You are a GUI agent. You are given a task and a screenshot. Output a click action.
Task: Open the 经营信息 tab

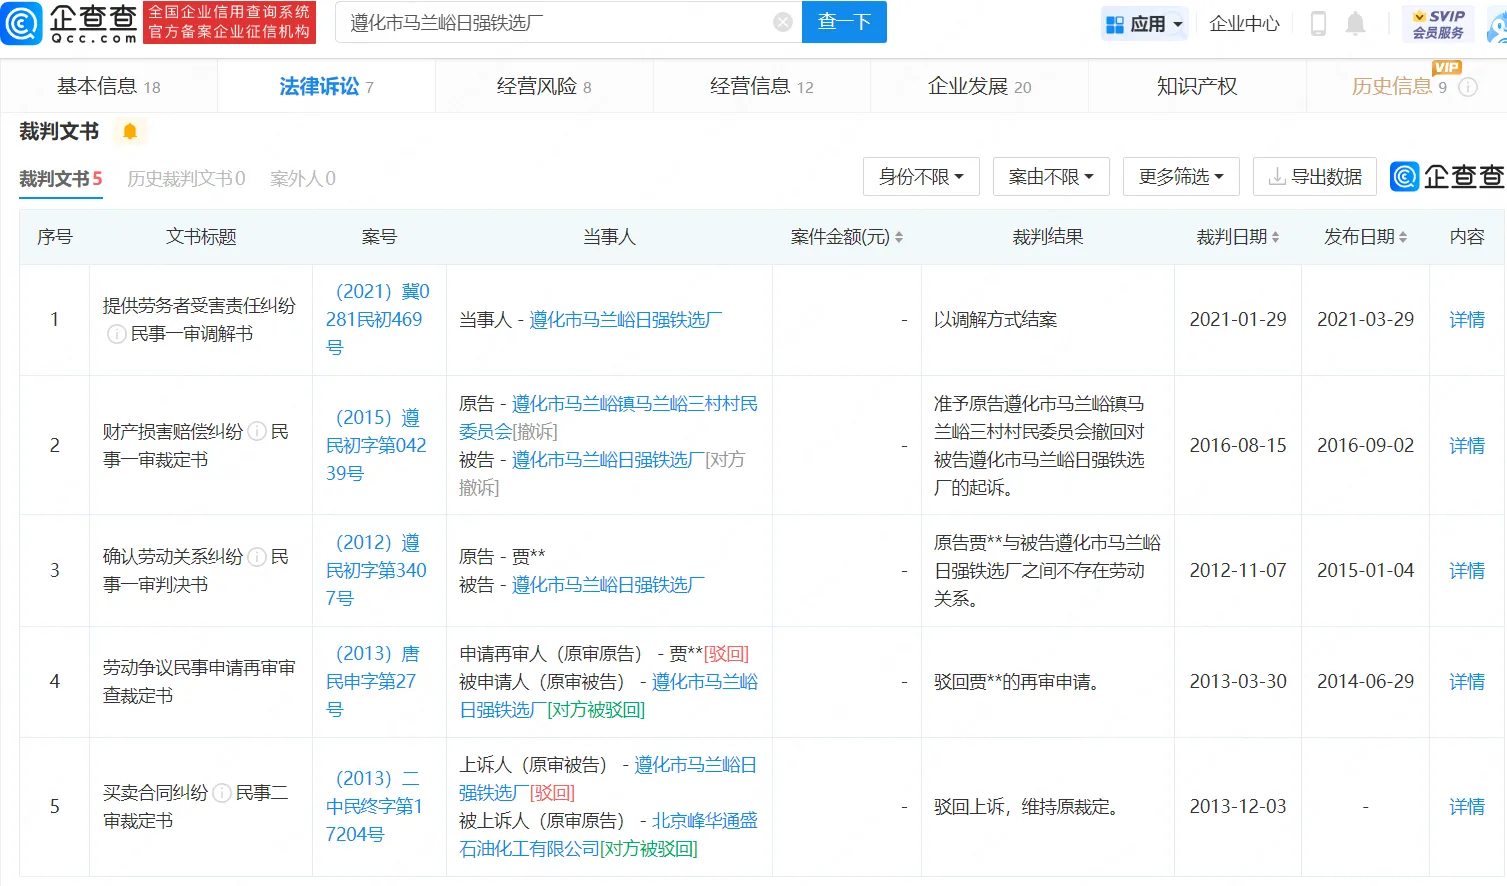762,87
